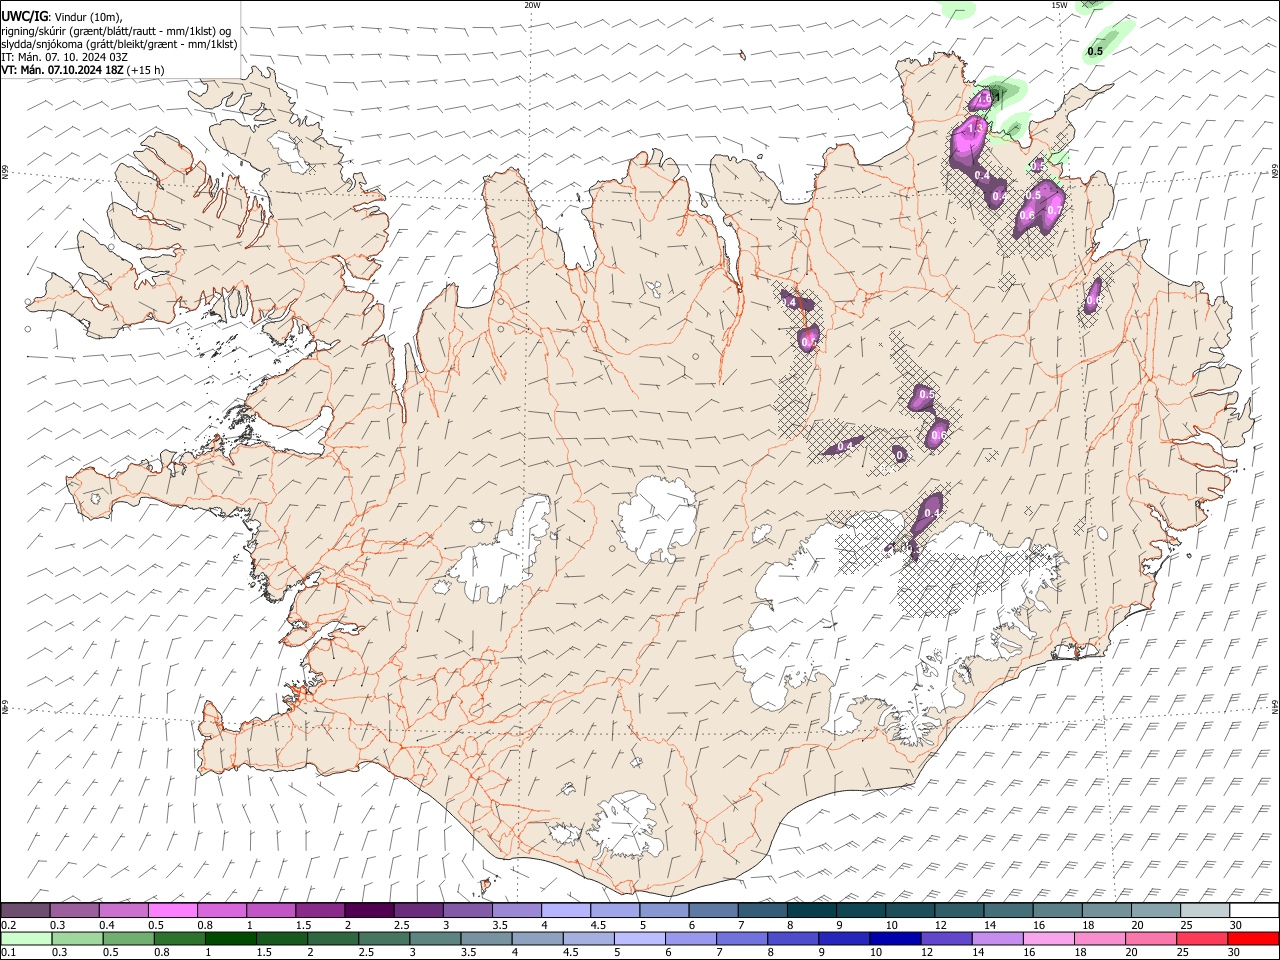Pick bottom-row violet swatch starting at 14
Viewport: 1280px width, 960px height.
(x=996, y=938)
